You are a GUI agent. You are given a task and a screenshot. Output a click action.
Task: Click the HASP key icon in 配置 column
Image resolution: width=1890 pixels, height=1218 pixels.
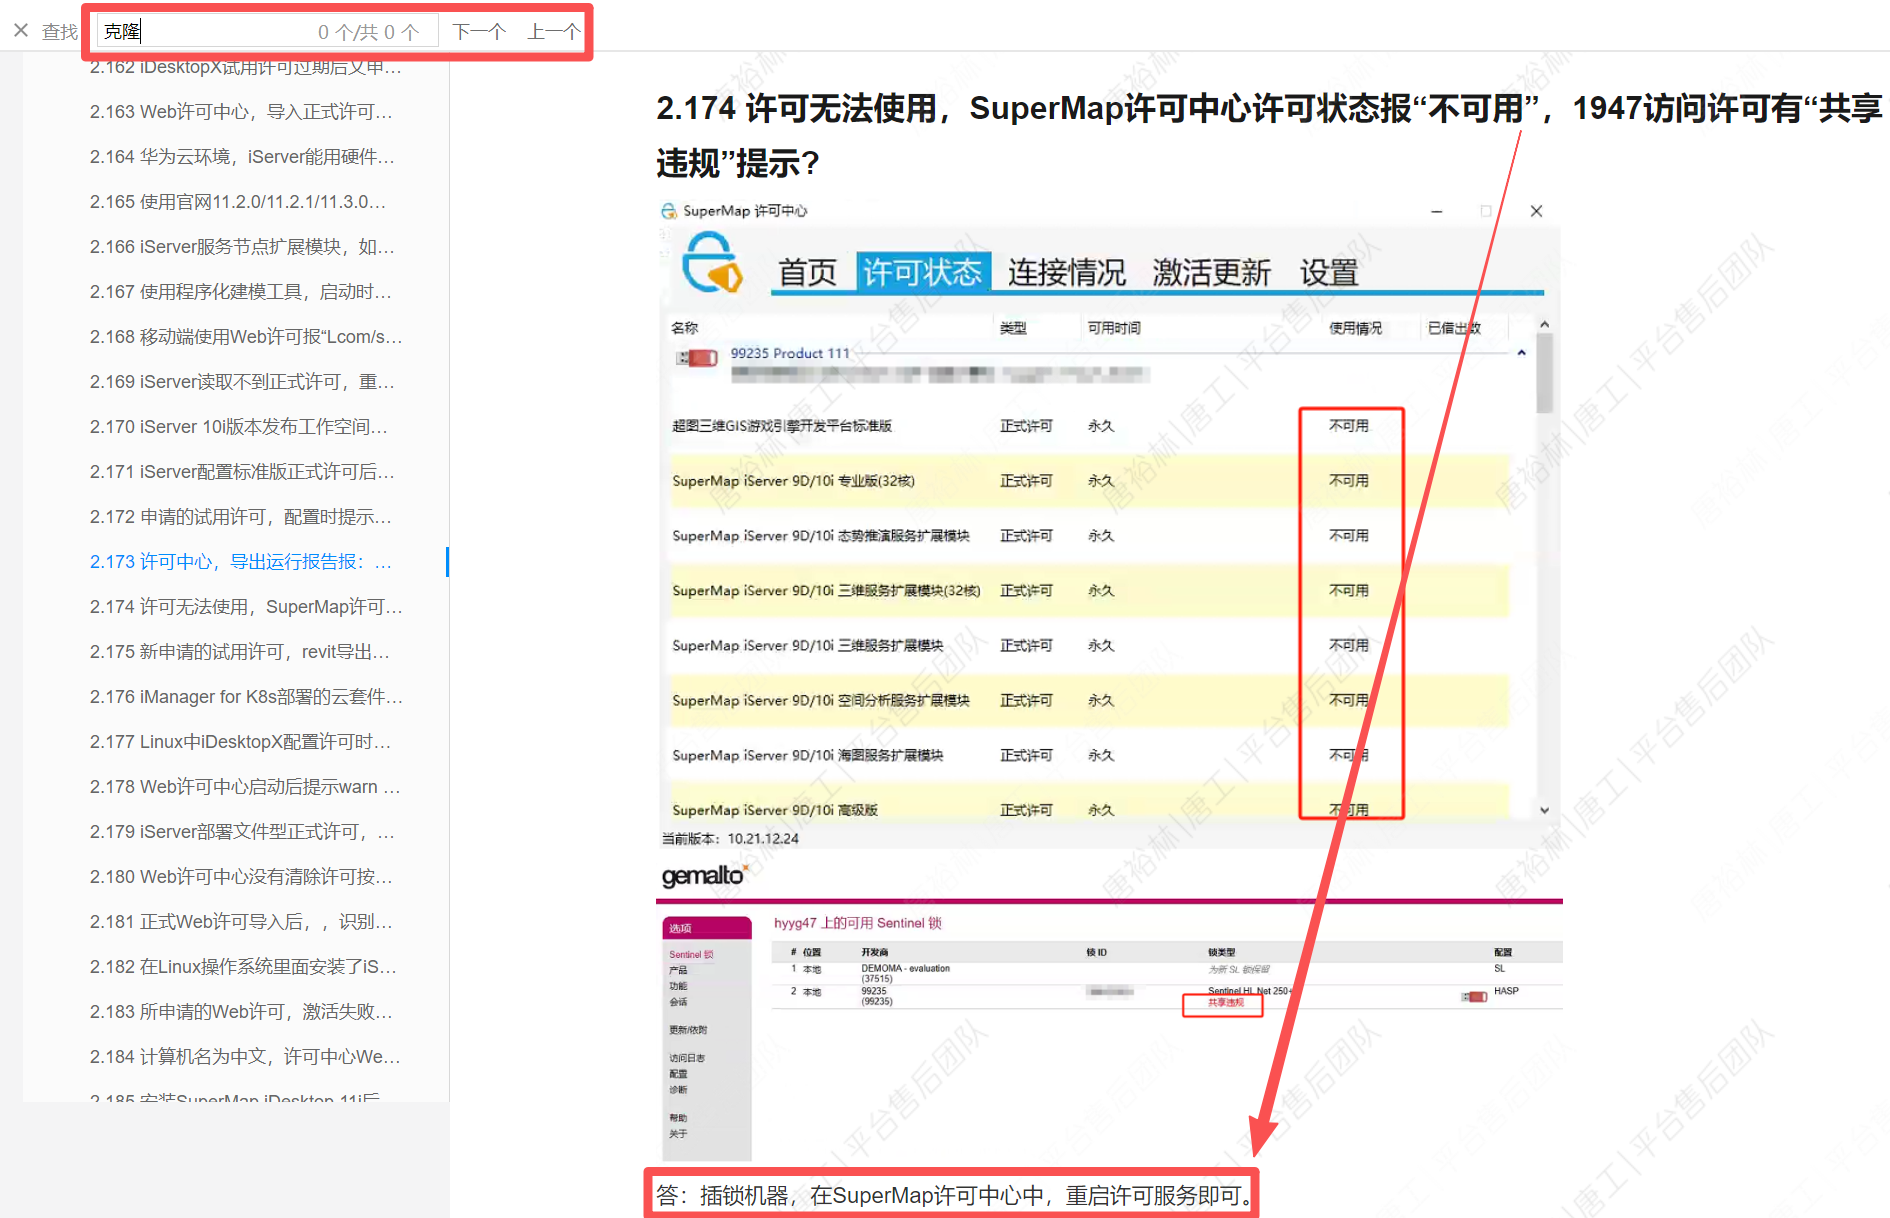(1474, 996)
